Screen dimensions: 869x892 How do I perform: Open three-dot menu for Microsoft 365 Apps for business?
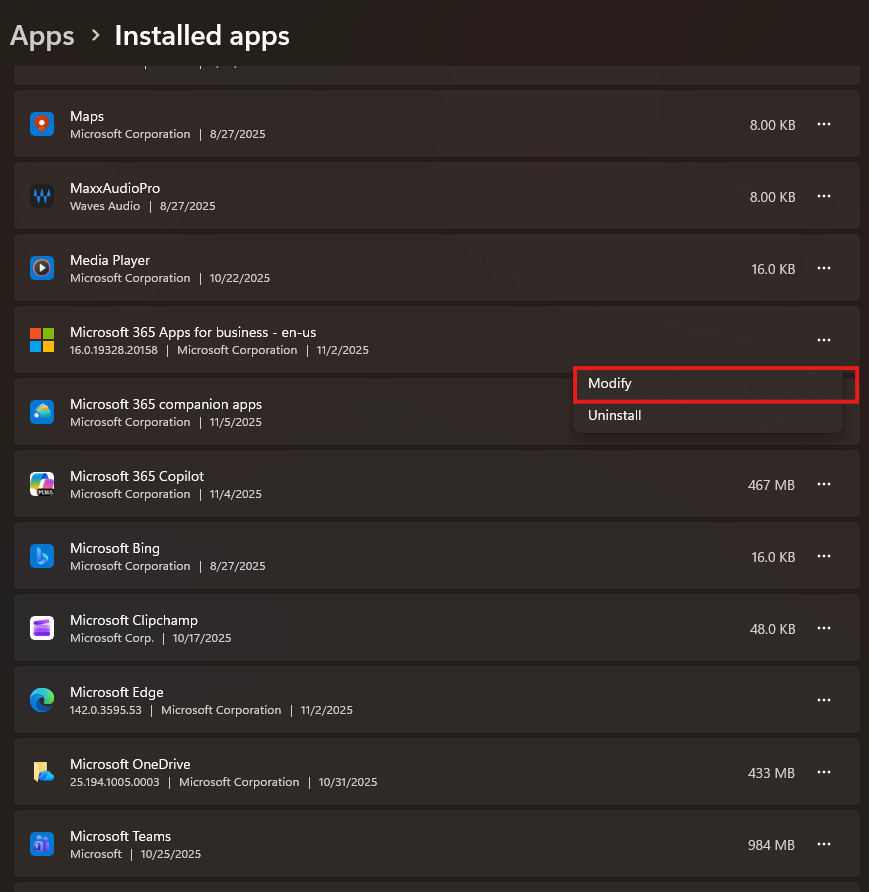(824, 340)
